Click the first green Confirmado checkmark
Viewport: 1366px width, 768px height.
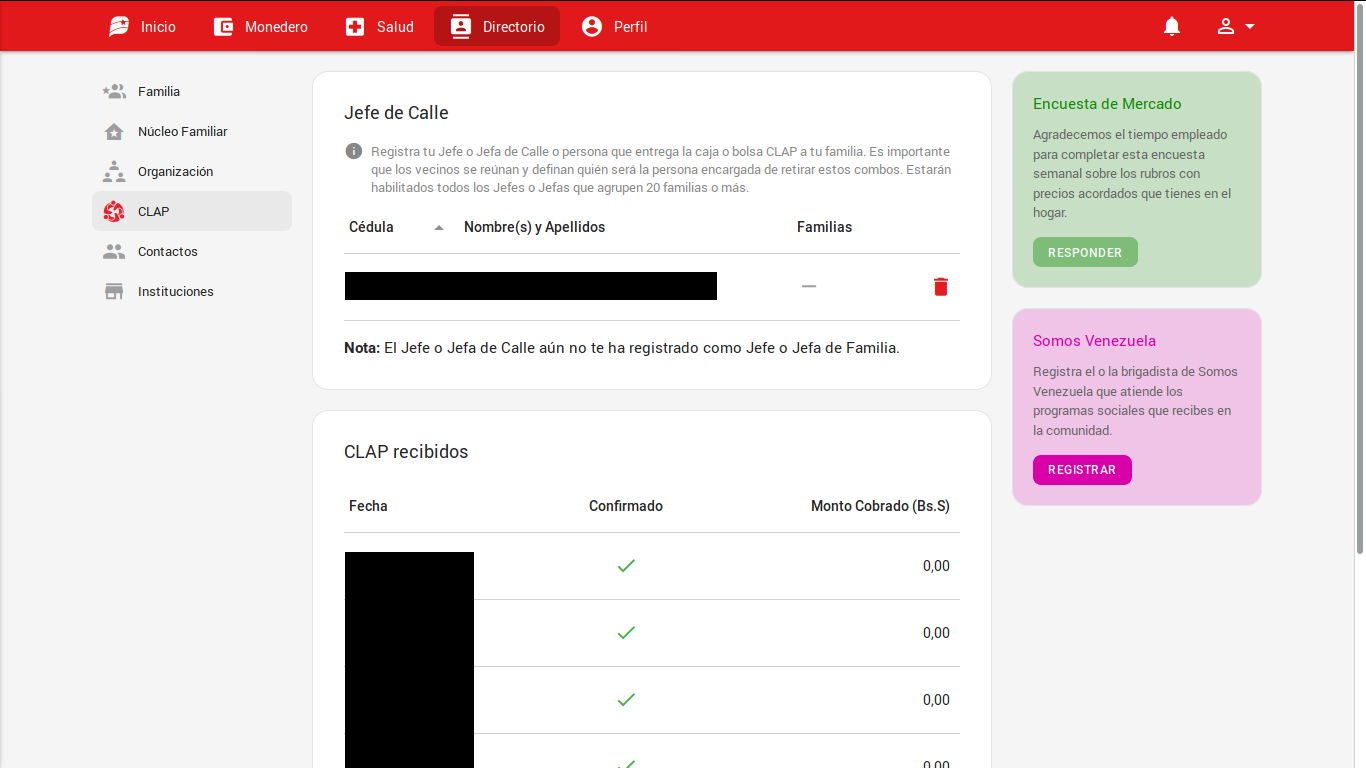pos(626,566)
